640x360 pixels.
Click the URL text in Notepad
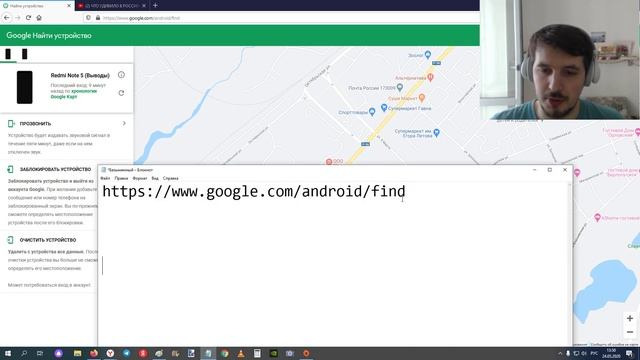253,191
